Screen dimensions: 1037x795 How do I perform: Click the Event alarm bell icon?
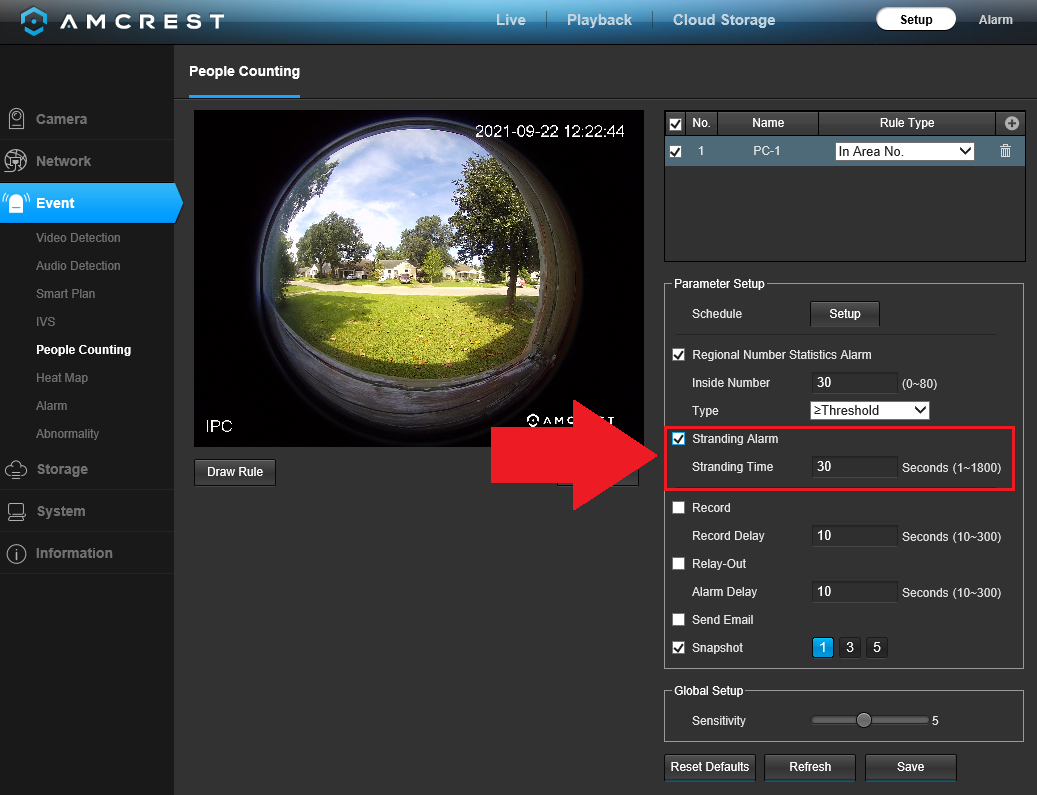tap(16, 203)
